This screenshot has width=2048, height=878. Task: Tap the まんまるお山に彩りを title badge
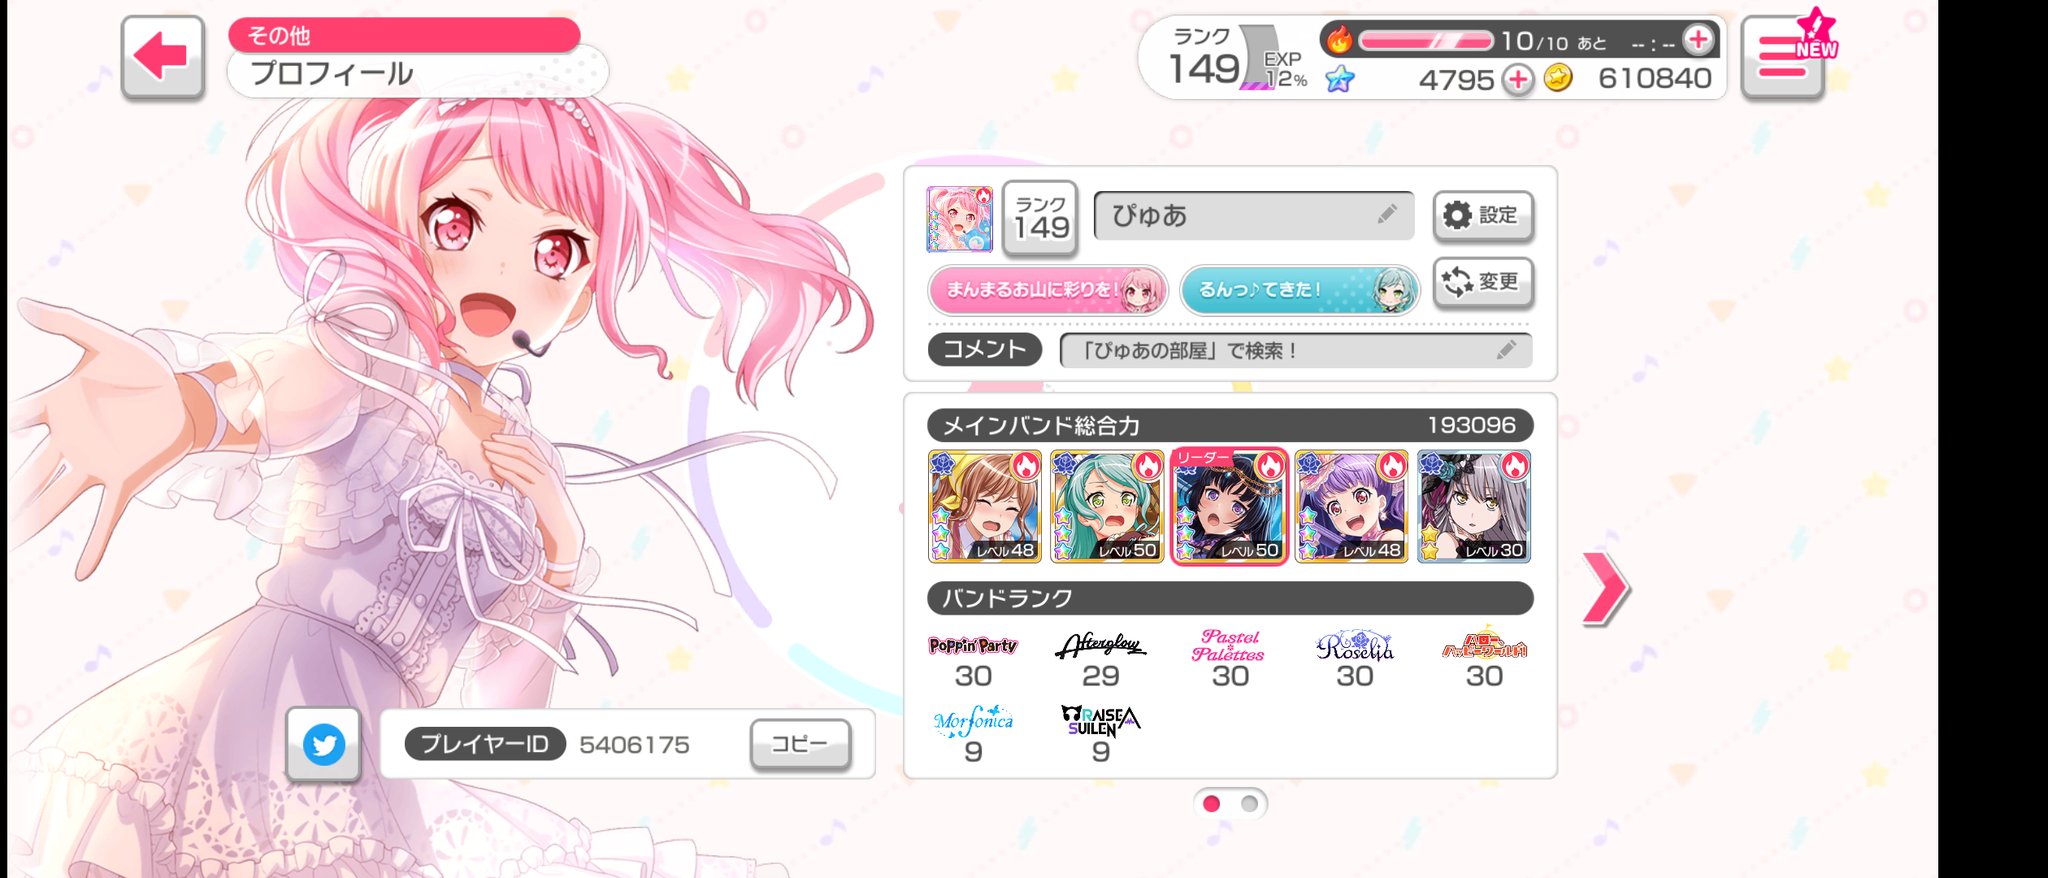pyautogui.click(x=1047, y=290)
